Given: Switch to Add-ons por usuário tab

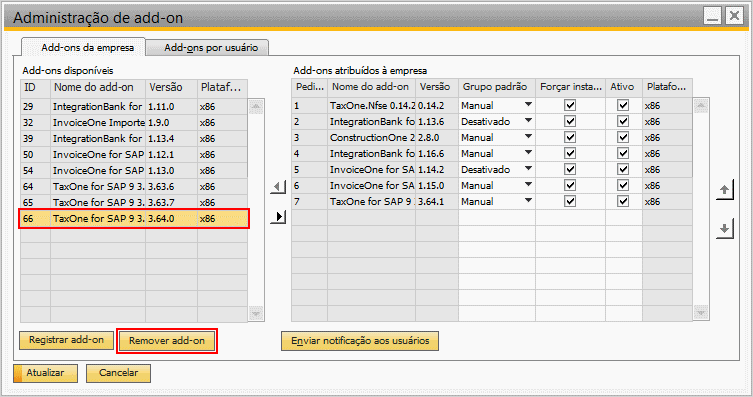Looking at the screenshot, I should click(207, 48).
